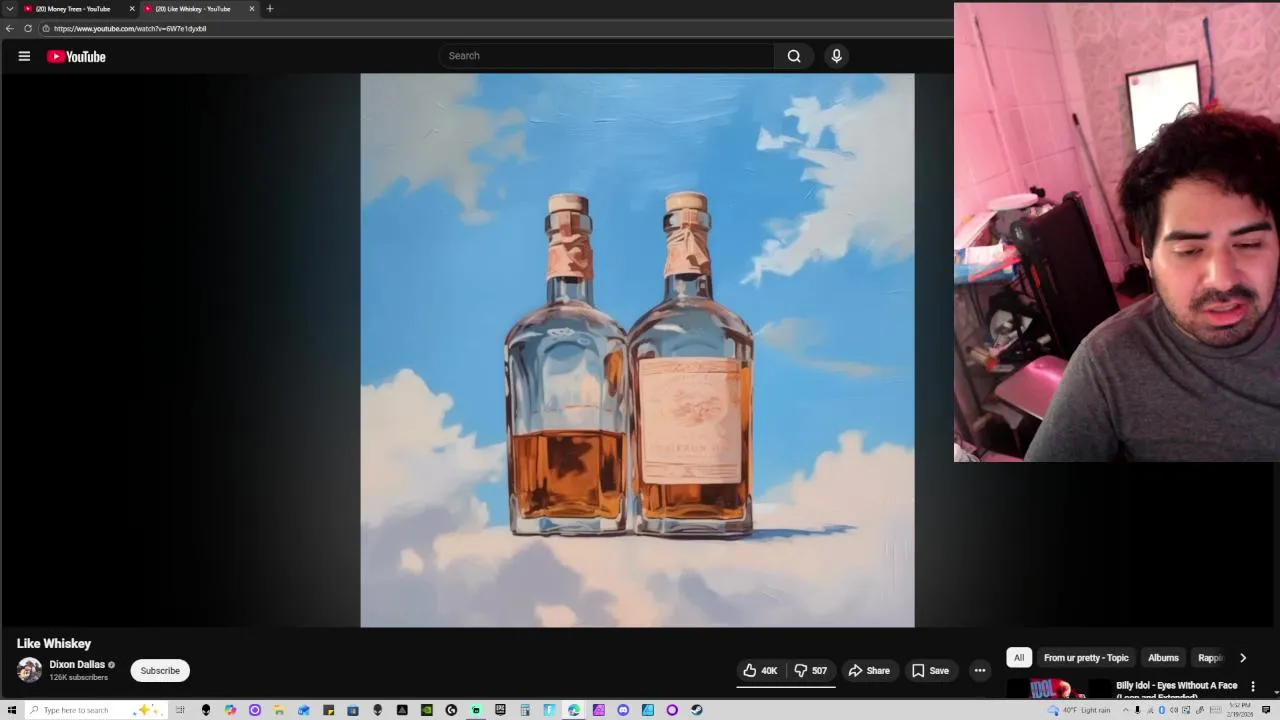The width and height of the screenshot is (1280, 720).
Task: Show hidden system tray icons
Action: pos(1125,710)
